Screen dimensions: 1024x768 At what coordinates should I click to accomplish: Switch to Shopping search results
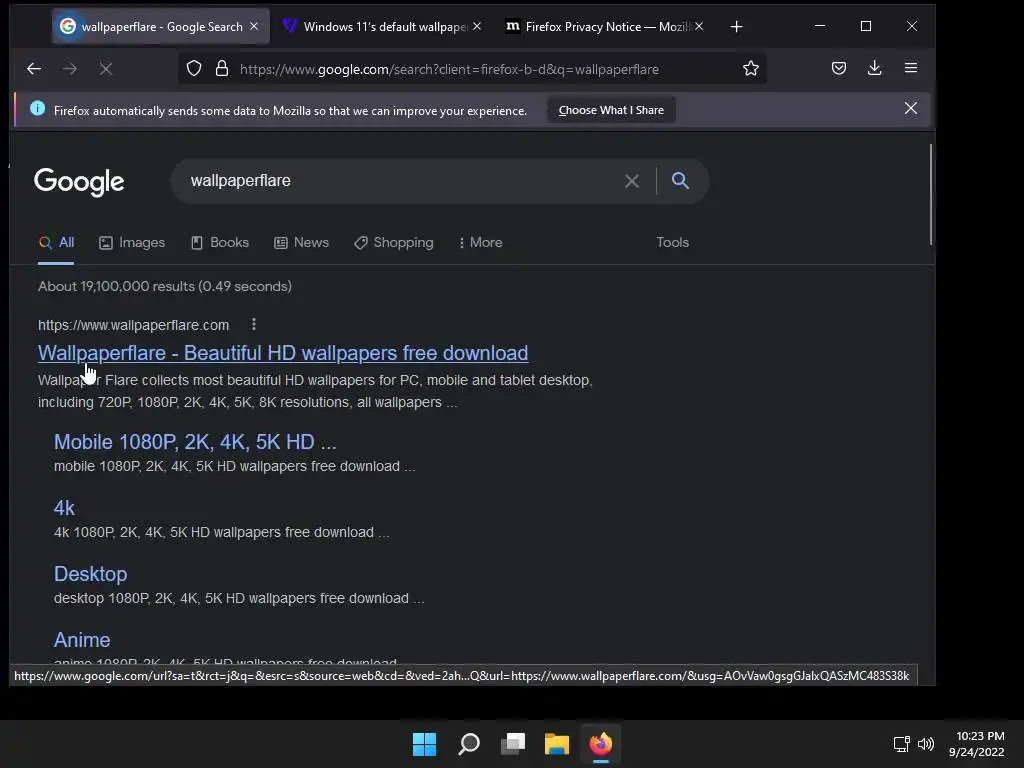coord(393,242)
